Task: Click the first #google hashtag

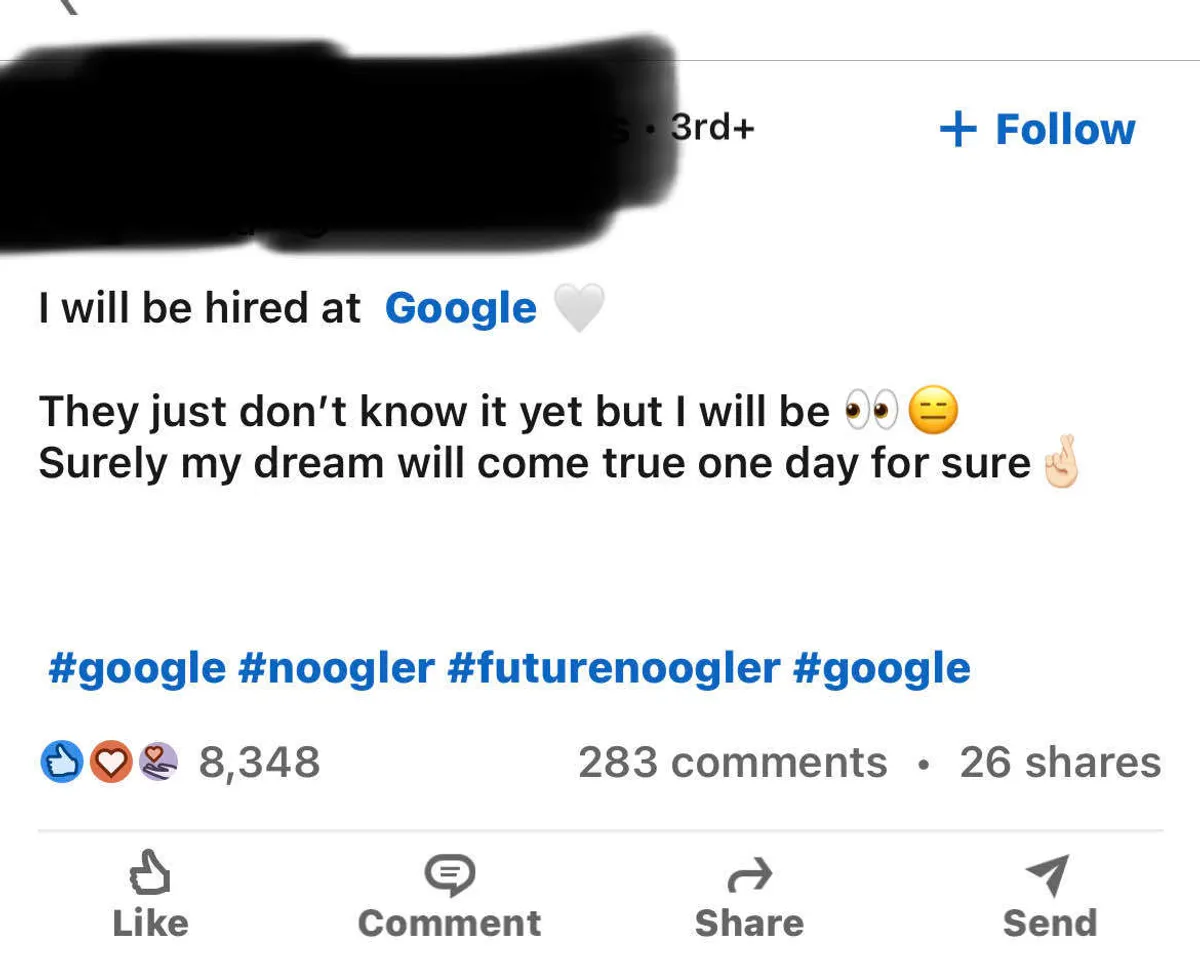Action: point(137,668)
